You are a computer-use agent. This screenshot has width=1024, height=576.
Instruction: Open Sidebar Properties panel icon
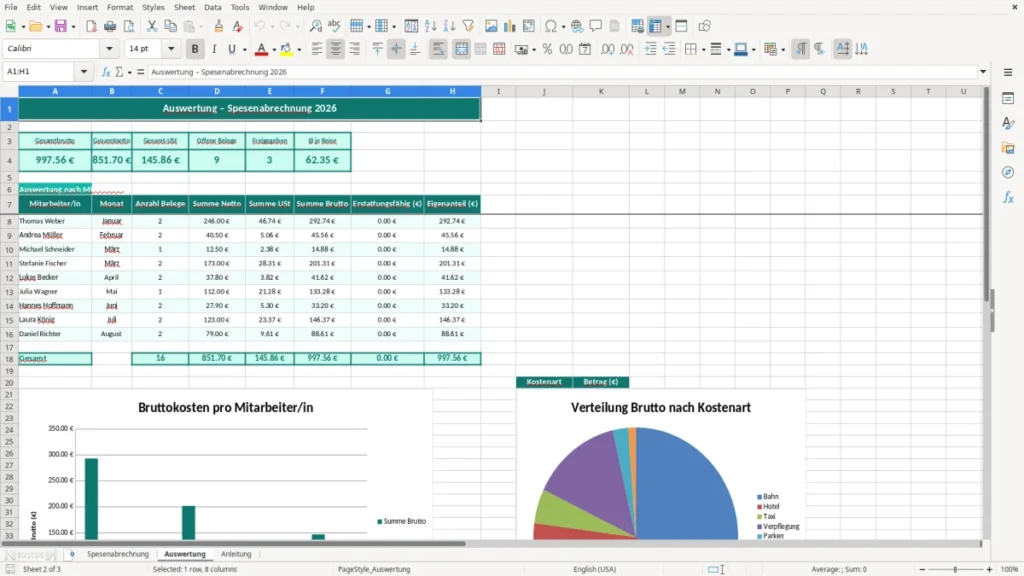1008,99
